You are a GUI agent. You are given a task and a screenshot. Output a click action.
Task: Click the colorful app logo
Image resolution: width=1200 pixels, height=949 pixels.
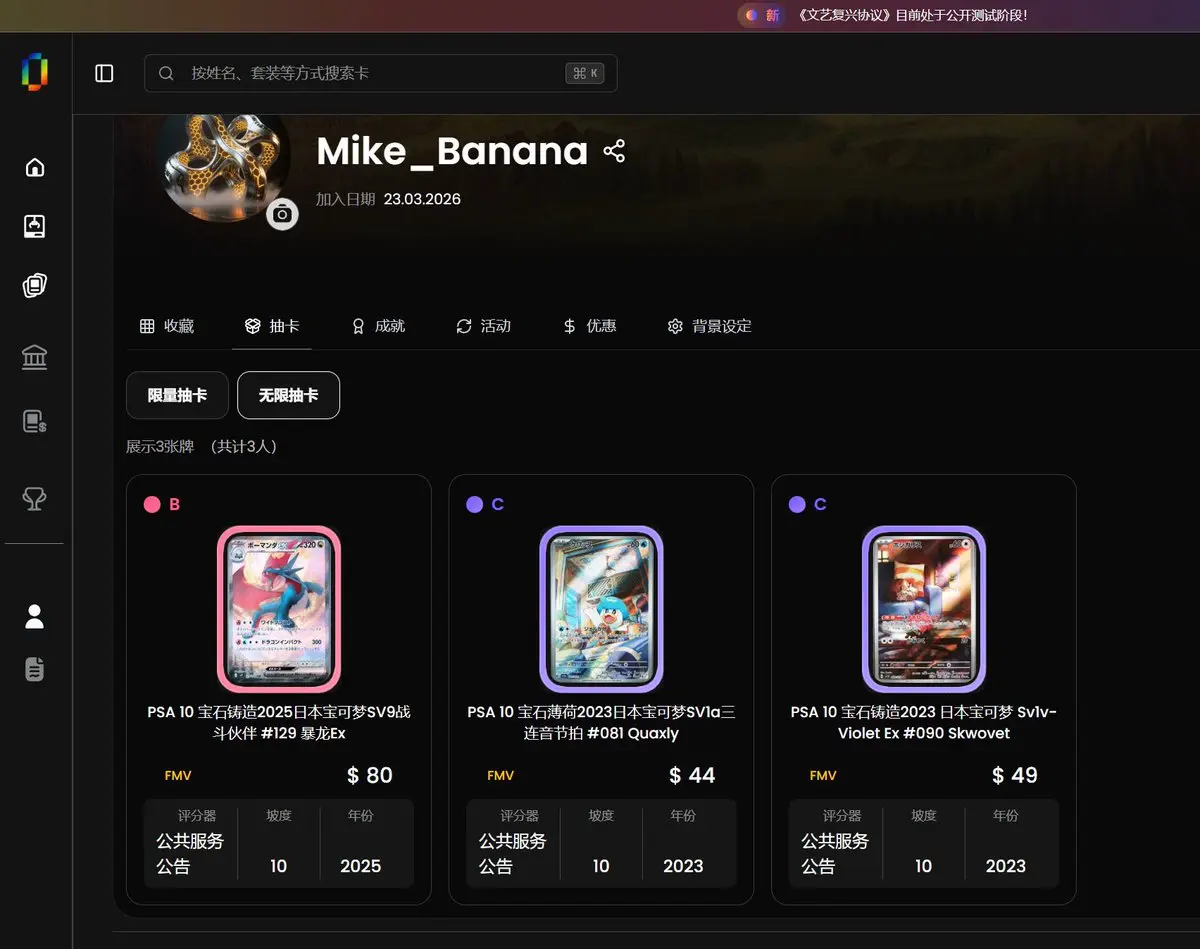[x=35, y=72]
